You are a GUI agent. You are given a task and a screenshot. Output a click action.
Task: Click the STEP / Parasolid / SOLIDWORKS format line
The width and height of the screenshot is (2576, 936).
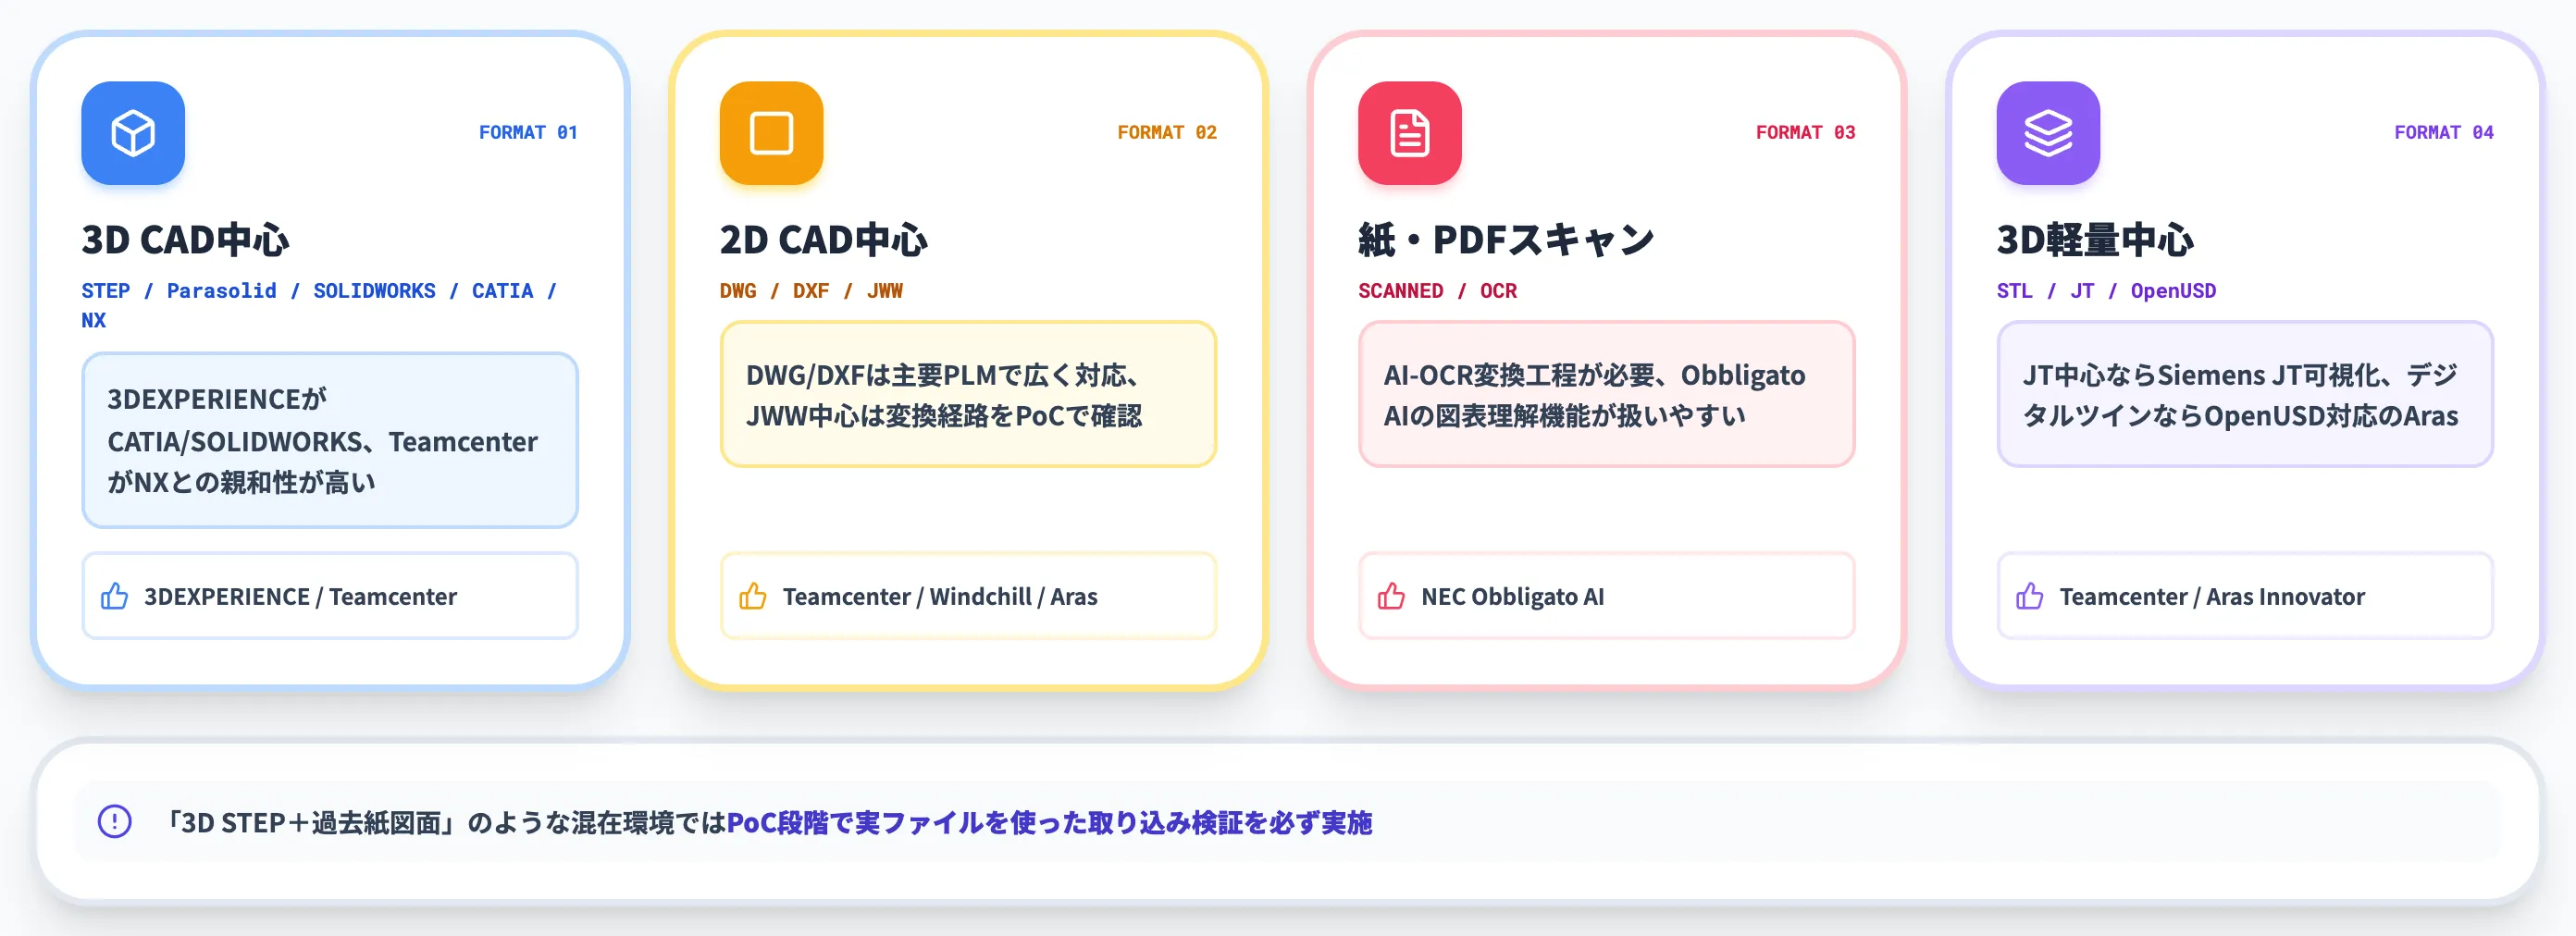point(320,305)
